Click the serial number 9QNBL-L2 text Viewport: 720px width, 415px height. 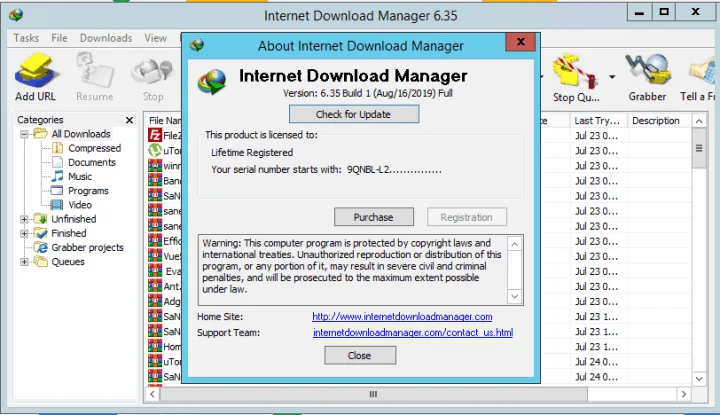pyautogui.click(x=394, y=169)
